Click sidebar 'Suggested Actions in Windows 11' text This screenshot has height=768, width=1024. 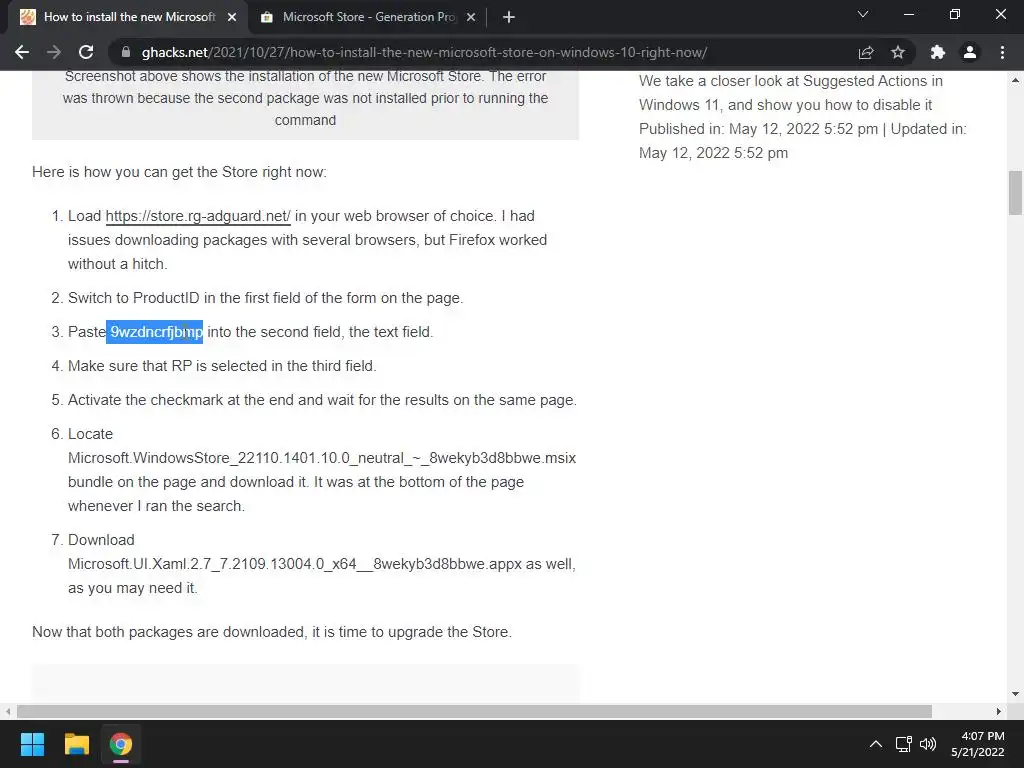tap(790, 93)
